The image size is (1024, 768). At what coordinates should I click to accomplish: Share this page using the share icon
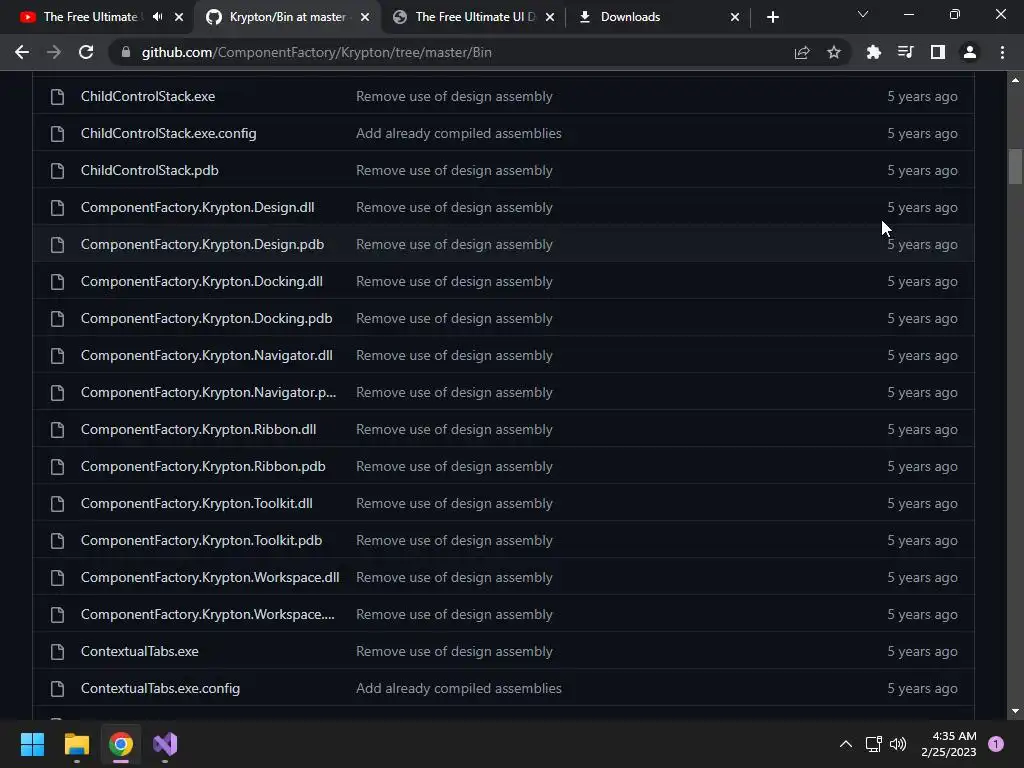click(802, 52)
